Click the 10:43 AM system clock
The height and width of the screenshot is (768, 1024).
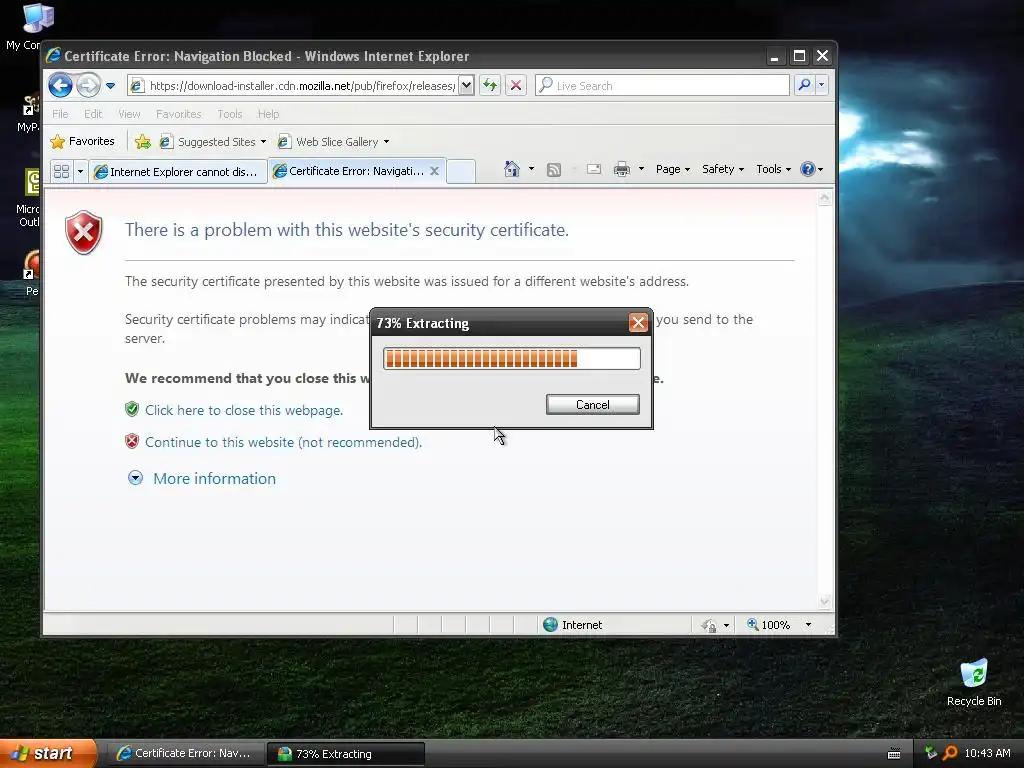987,753
